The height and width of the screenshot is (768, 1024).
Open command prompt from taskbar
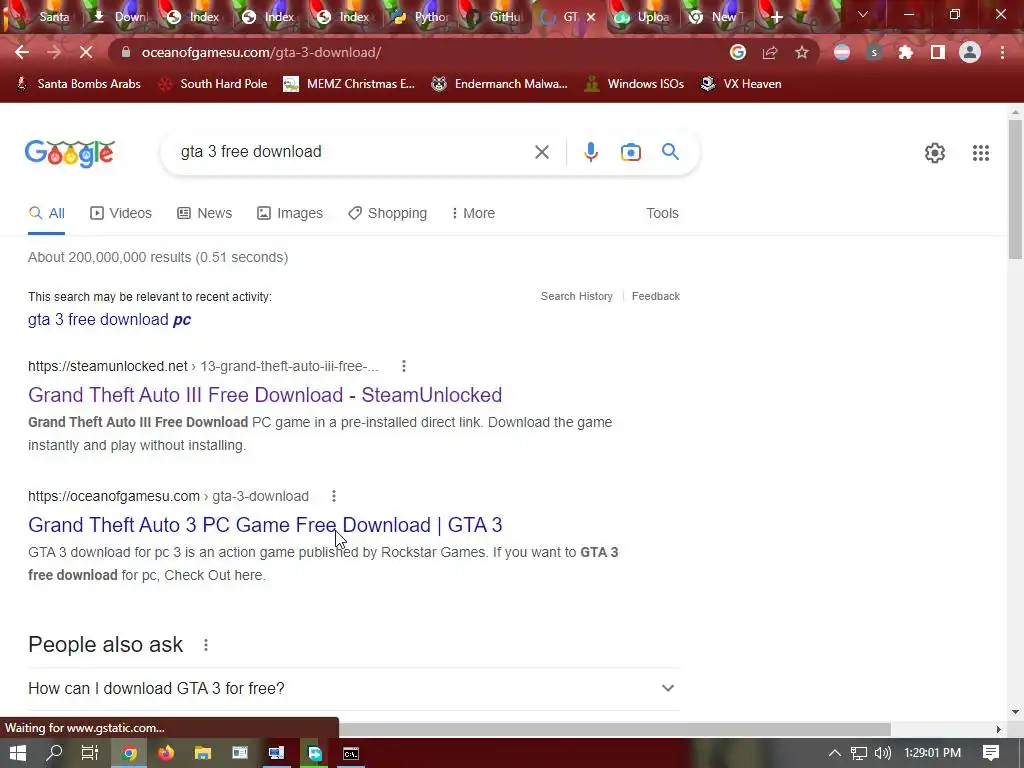(x=351, y=753)
